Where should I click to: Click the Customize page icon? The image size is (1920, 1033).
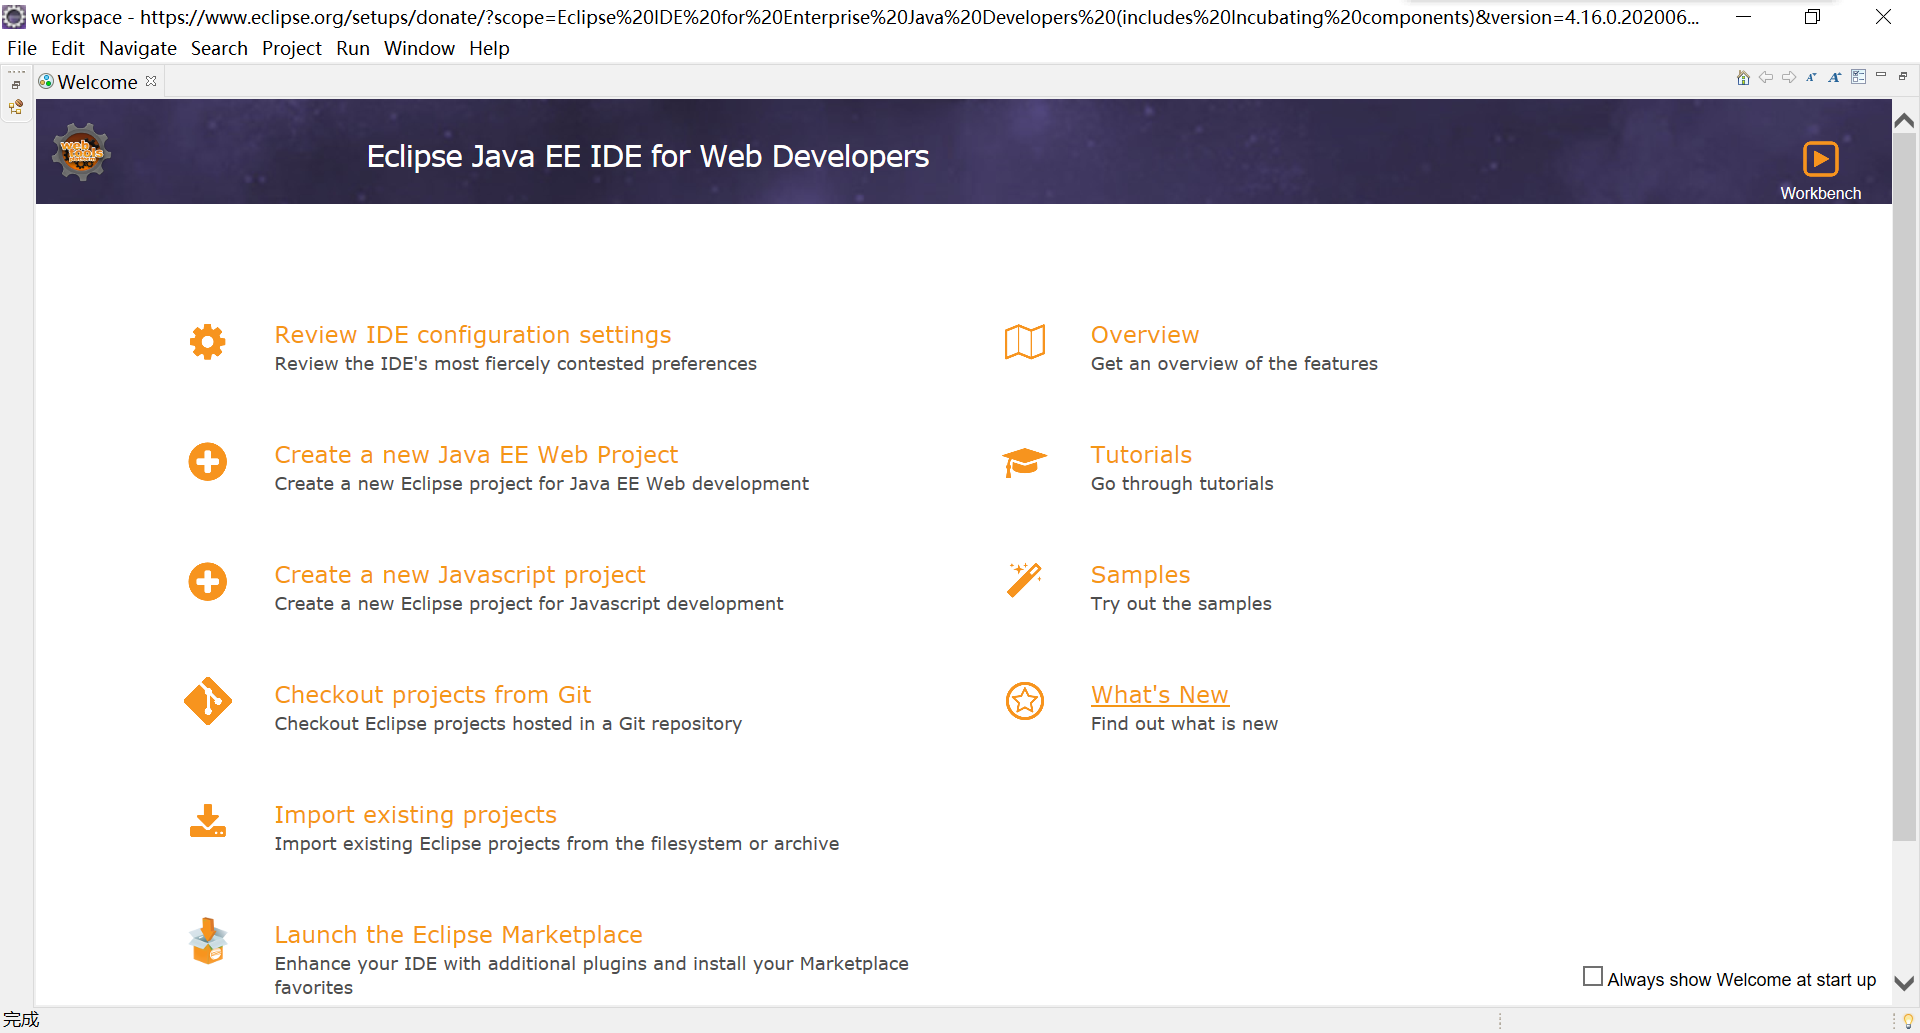pos(1858,77)
